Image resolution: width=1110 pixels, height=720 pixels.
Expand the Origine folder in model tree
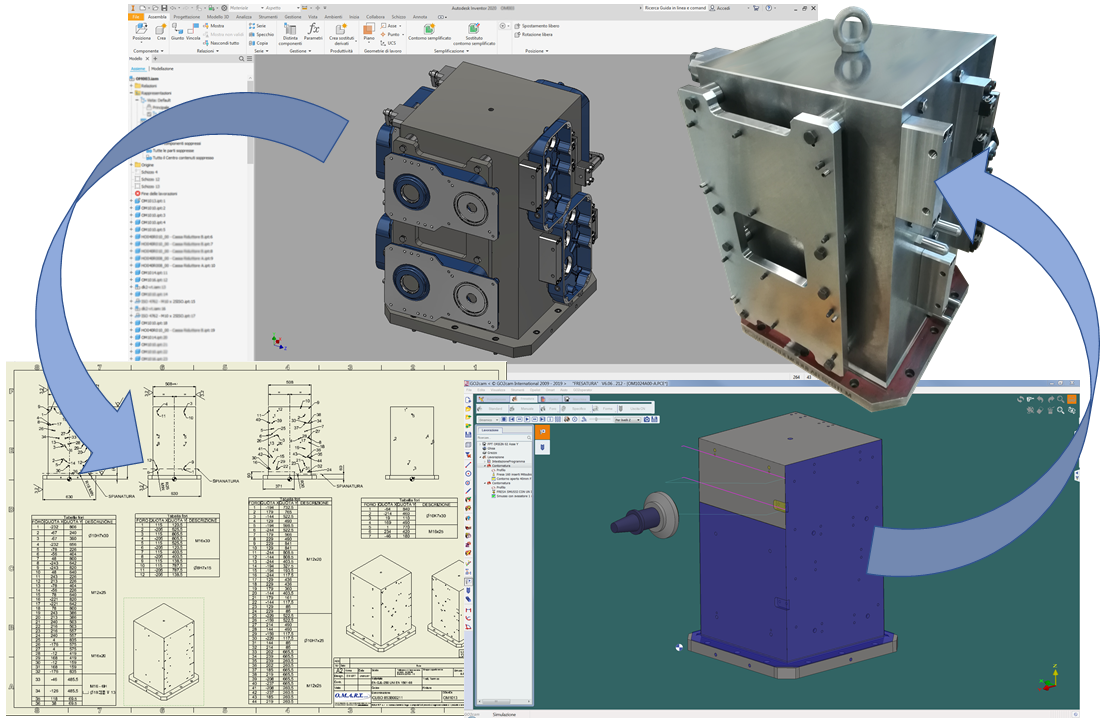point(133,165)
